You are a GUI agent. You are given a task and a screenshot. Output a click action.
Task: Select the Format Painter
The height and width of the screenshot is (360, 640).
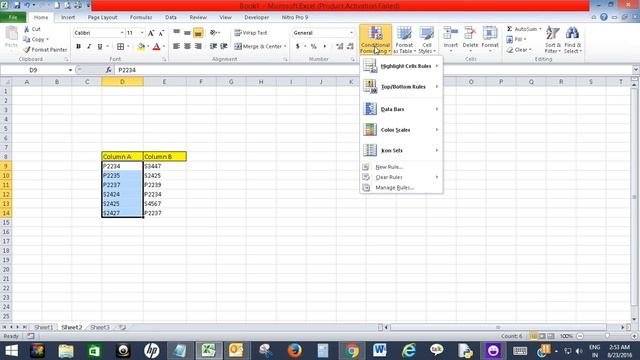(x=45, y=49)
